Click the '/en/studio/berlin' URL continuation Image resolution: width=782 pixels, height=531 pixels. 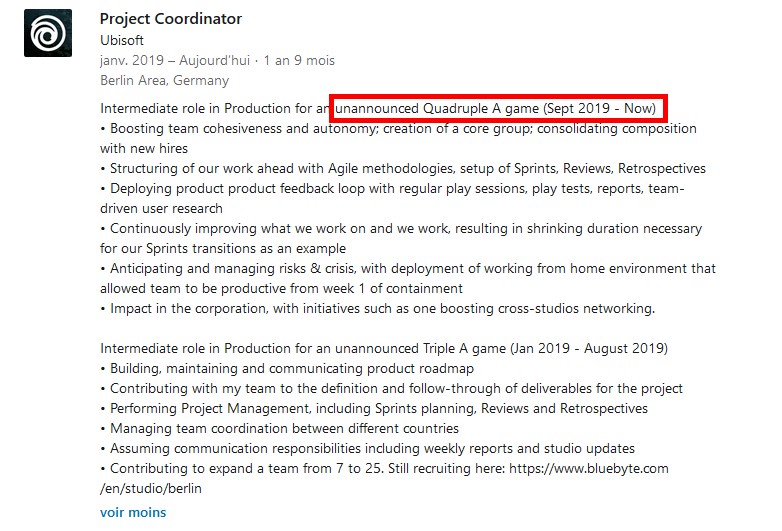coord(151,489)
